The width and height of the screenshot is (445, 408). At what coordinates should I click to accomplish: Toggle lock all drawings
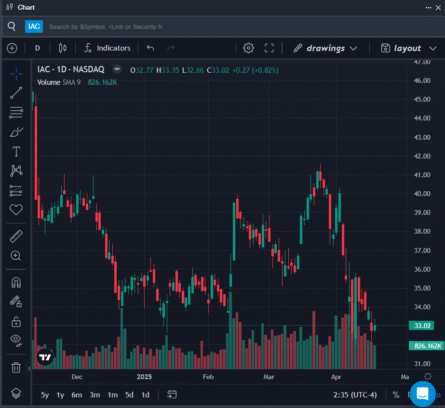pyautogui.click(x=16, y=321)
